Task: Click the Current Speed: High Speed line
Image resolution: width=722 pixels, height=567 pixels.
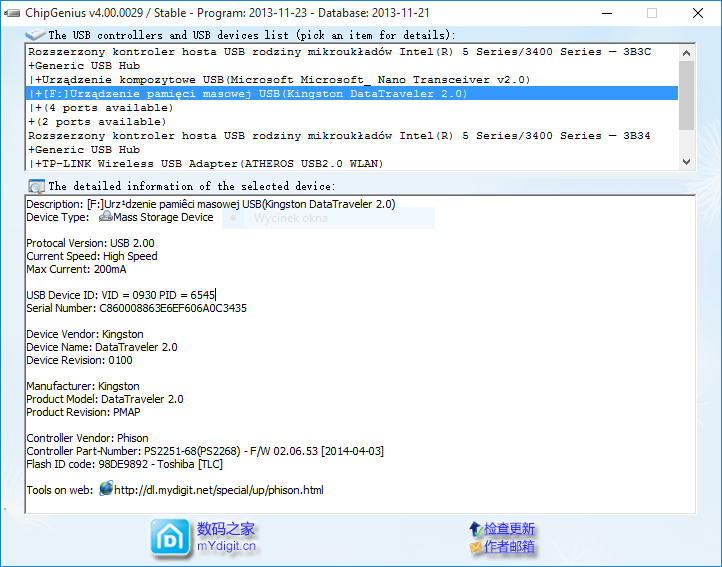Action: click(92, 256)
